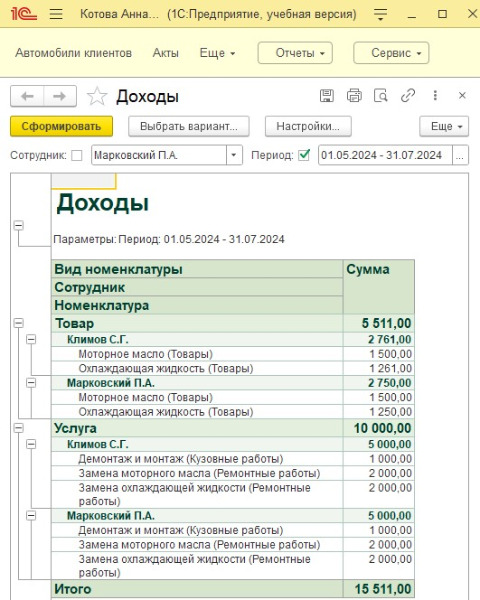Navigate forward with right arrow
This screenshot has height=600, width=480.
pos(60,96)
